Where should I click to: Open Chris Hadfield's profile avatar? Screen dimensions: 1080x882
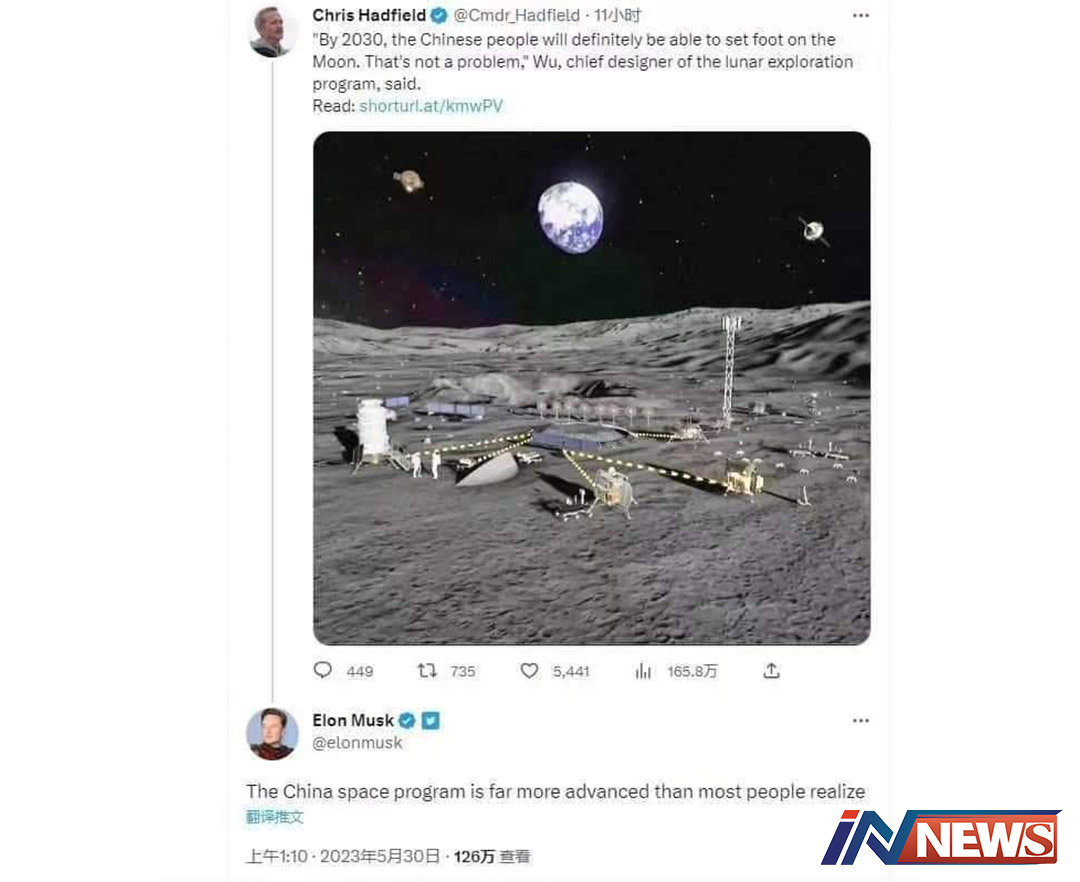point(273,31)
